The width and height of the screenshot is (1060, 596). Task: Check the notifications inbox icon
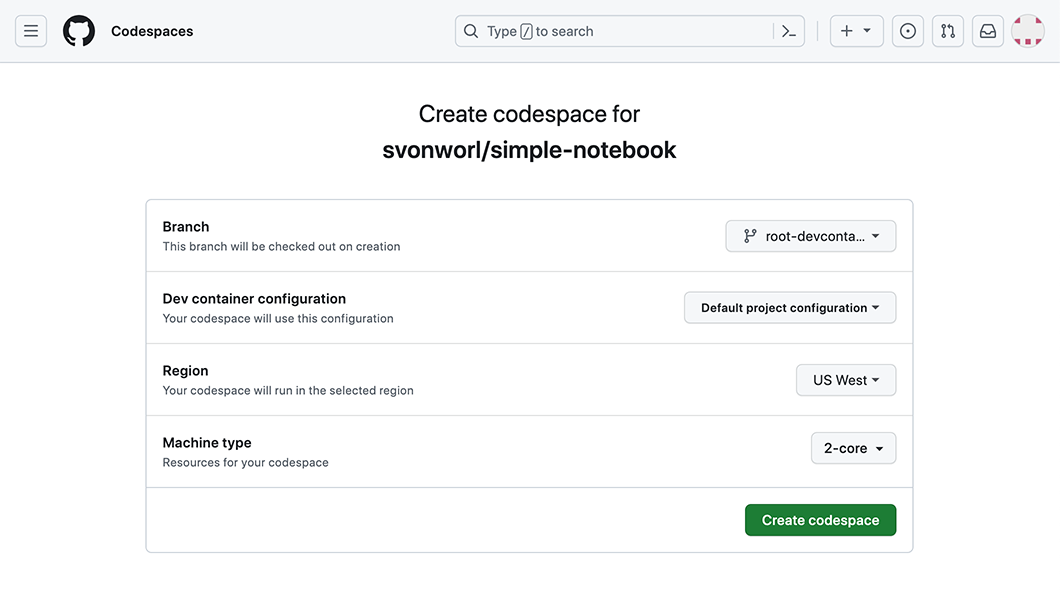(x=987, y=31)
